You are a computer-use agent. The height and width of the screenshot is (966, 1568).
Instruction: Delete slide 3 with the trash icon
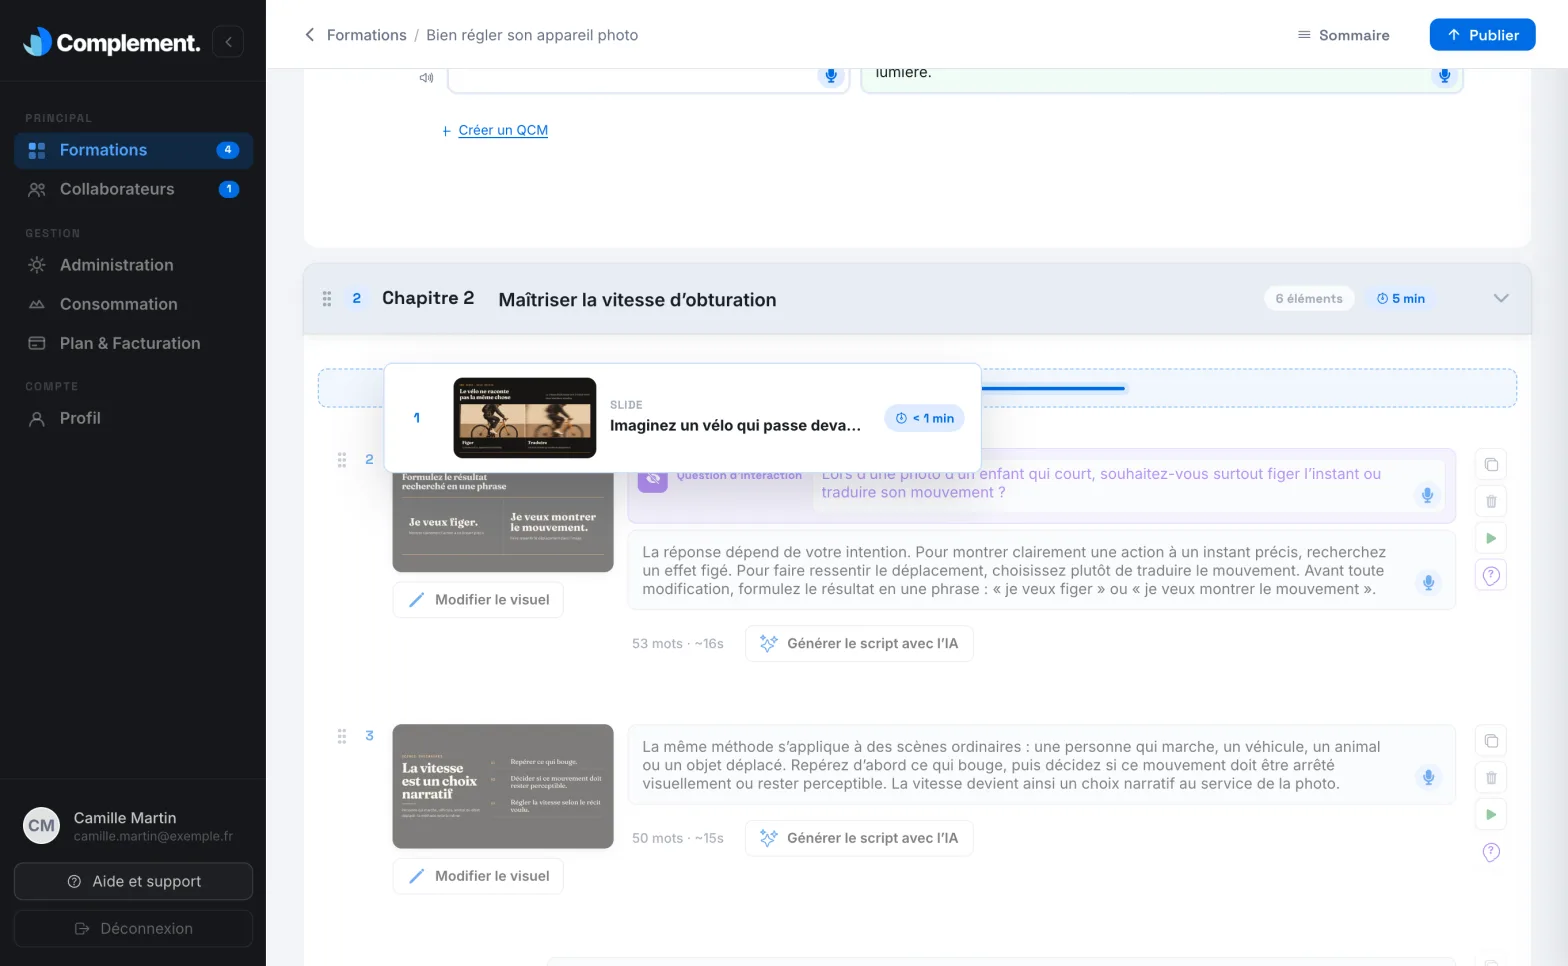1491,778
